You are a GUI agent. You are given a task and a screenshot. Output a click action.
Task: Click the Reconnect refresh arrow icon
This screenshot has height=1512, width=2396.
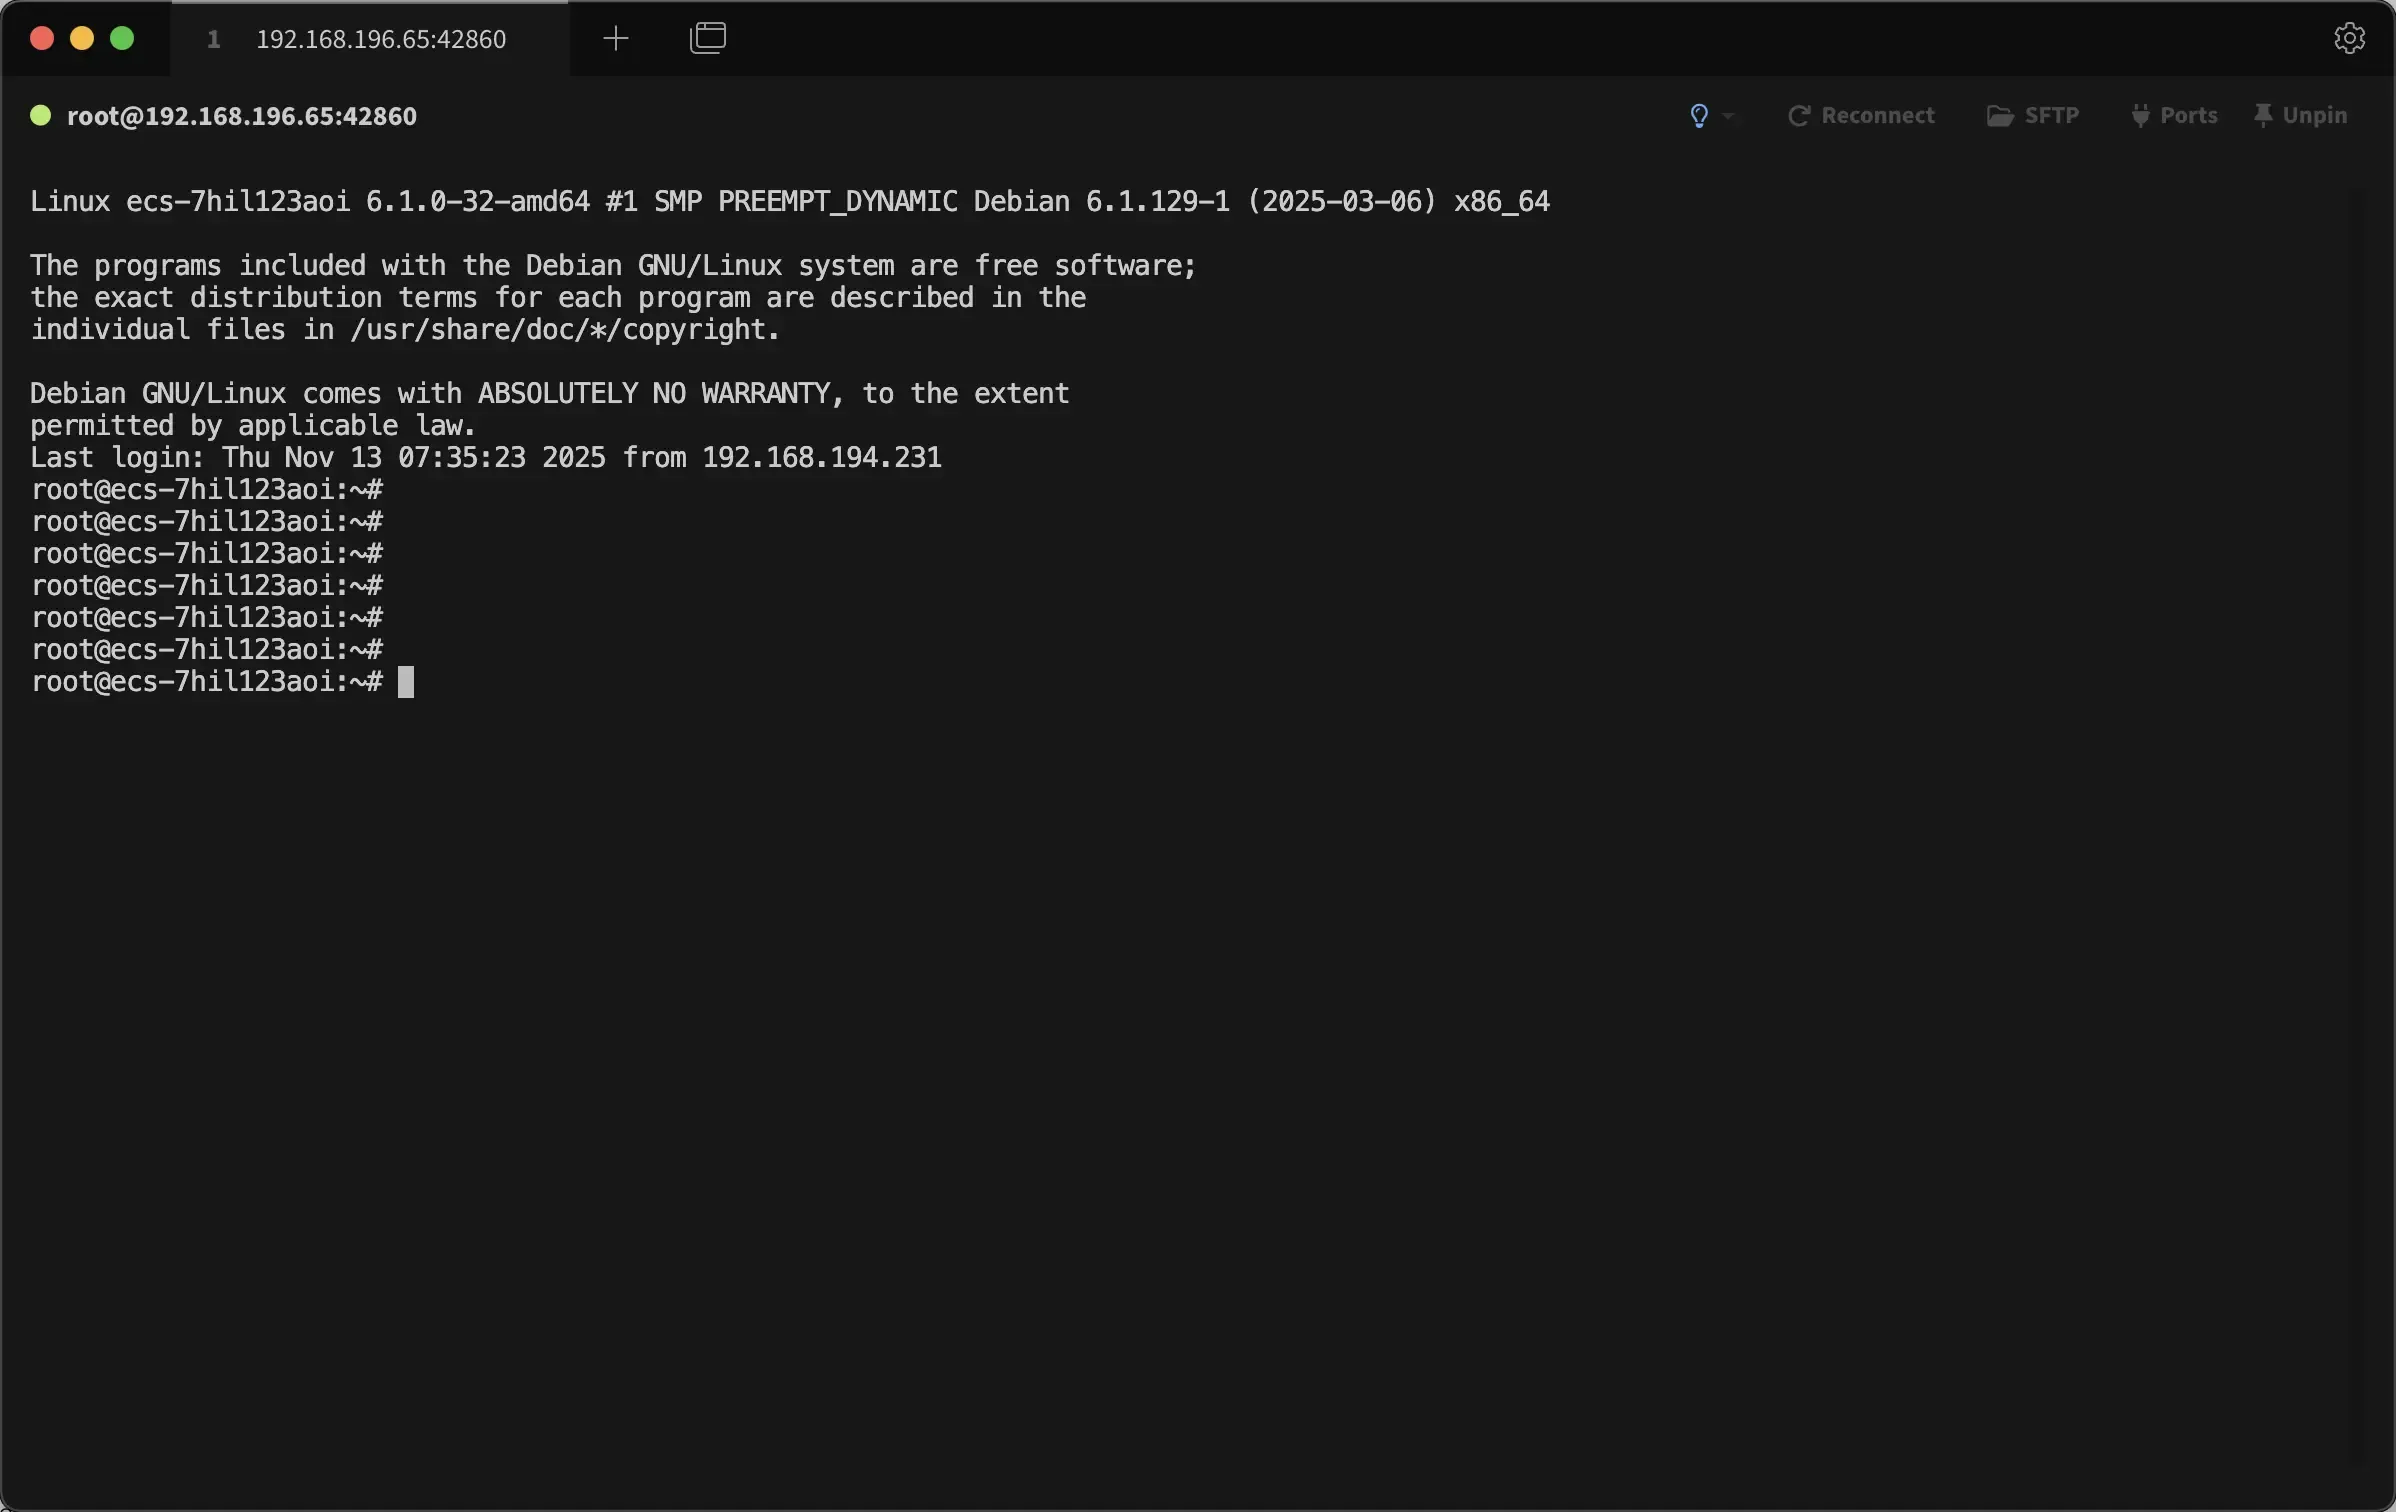1798,115
